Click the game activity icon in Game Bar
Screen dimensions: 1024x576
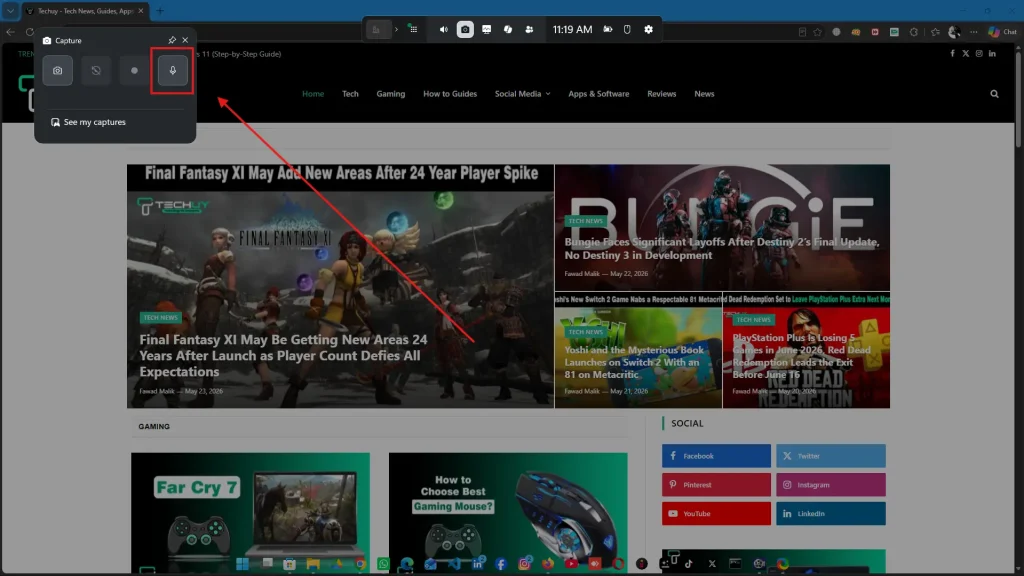tap(377, 29)
